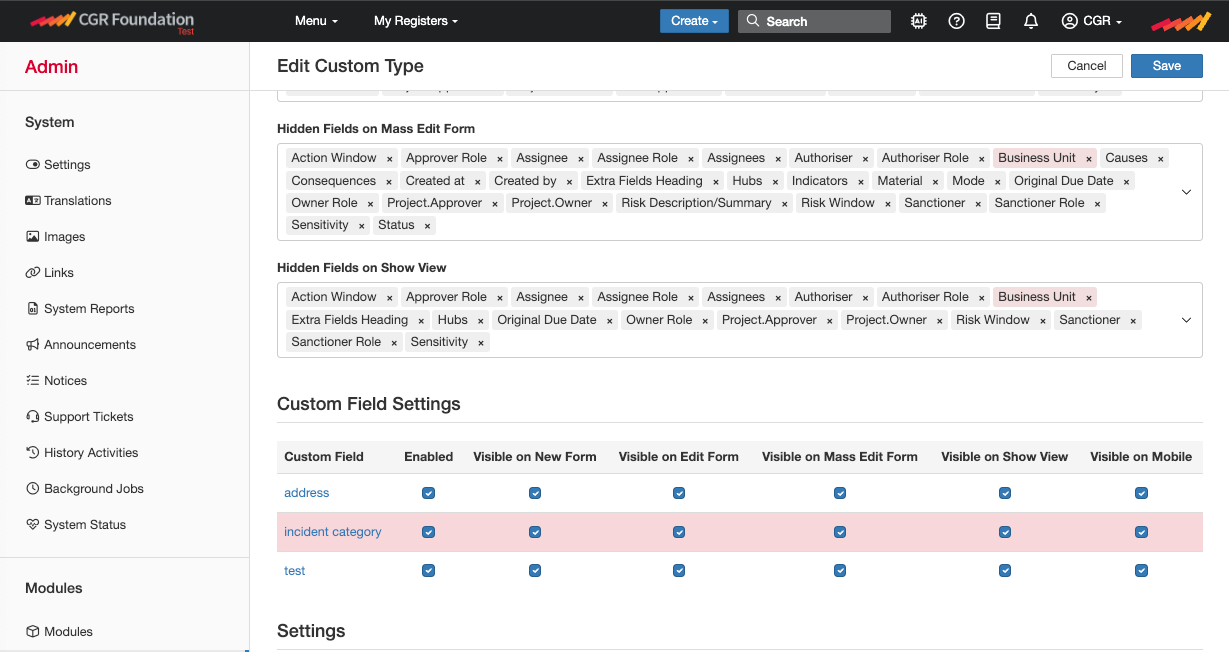Remove Action Window tag from Show View
This screenshot has height=652, width=1229.
[x=390, y=298]
